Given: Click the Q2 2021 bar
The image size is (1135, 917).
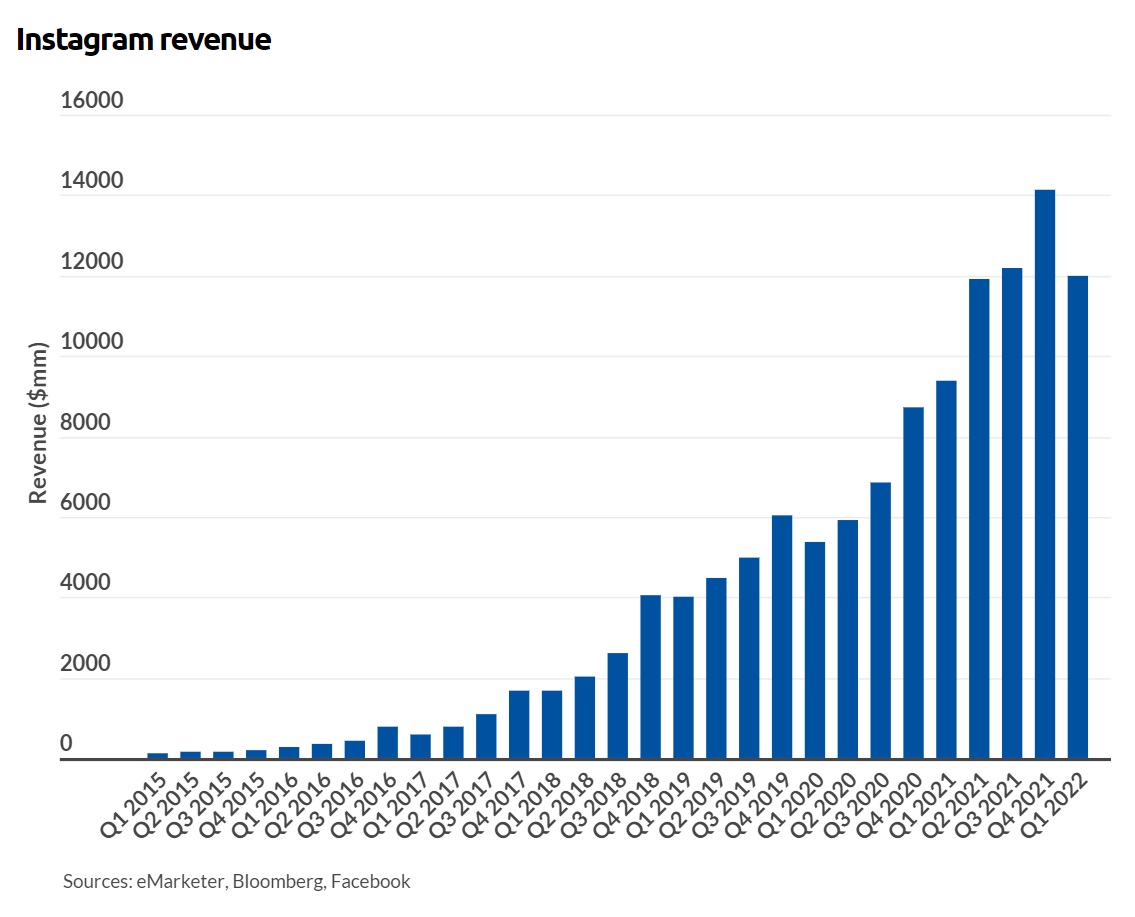Looking at the screenshot, I should pos(979,519).
